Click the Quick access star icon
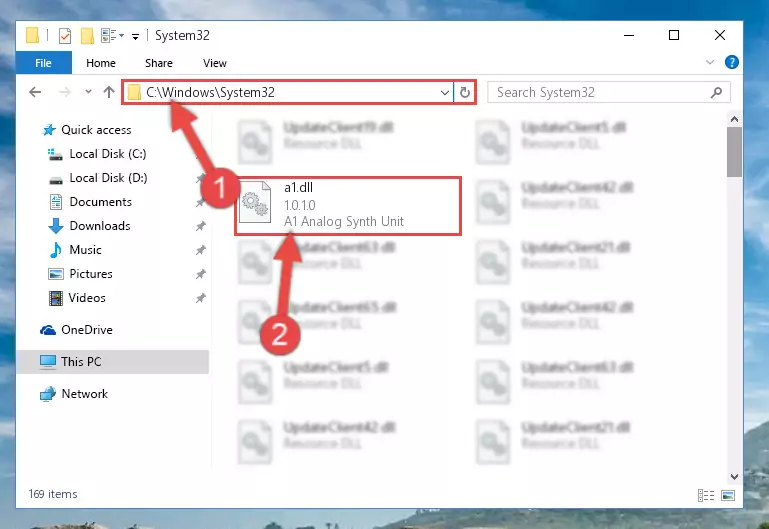This screenshot has height=529, width=769. click(x=49, y=130)
